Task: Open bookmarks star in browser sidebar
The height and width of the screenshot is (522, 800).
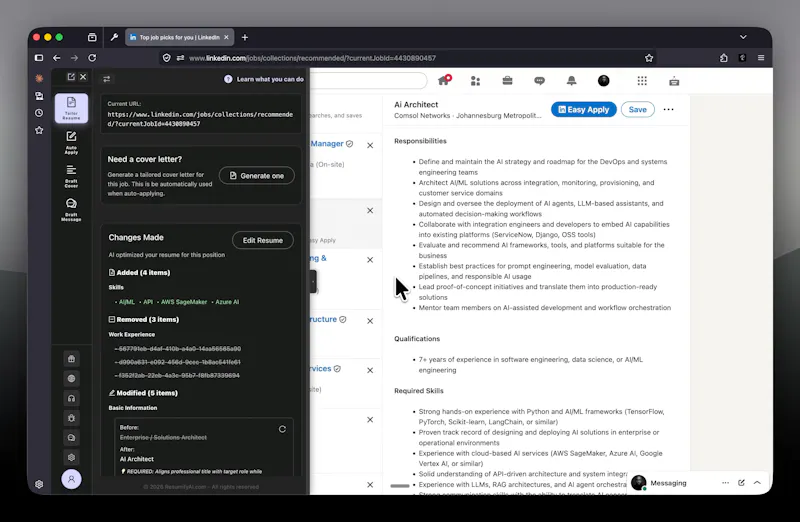Action: [39, 130]
